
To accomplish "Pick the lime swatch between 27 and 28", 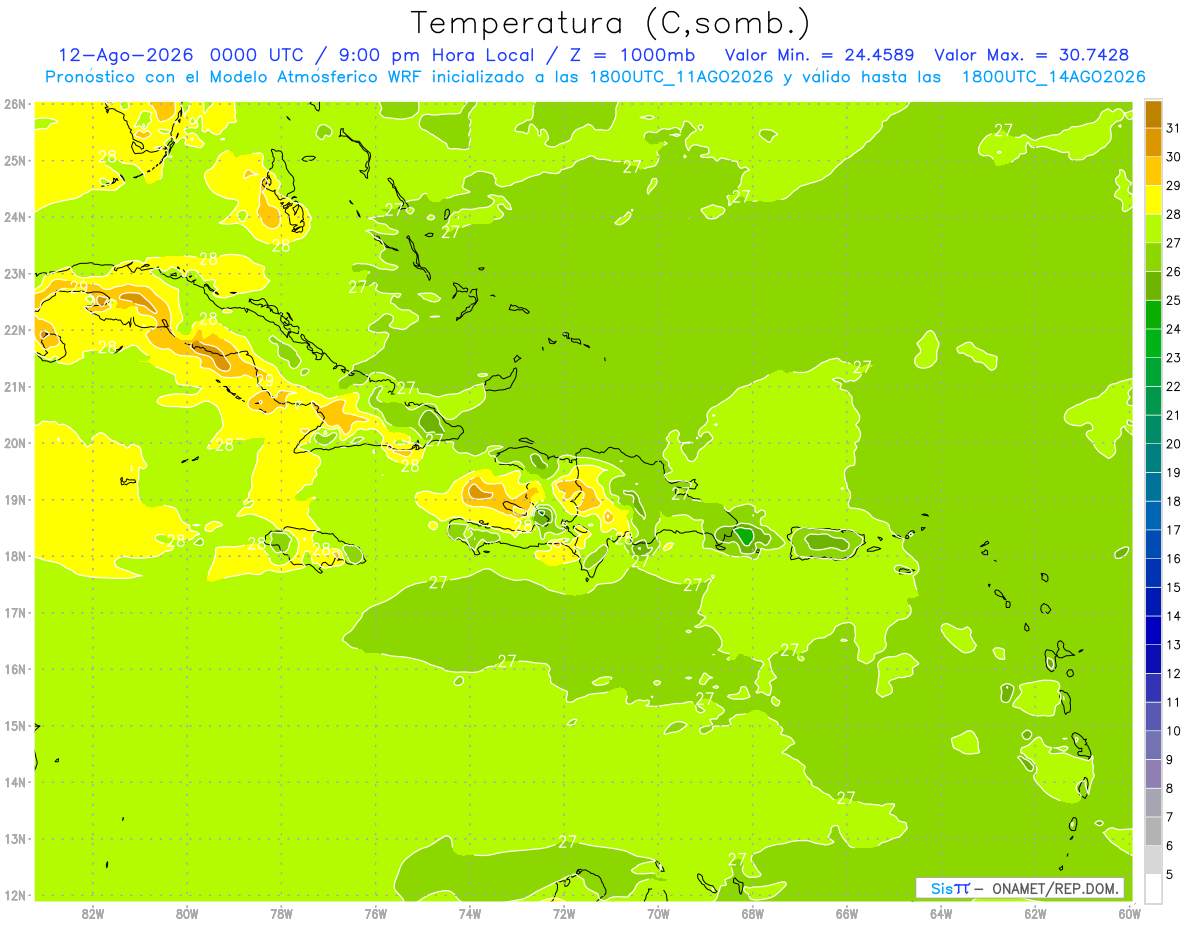I will 1153,228.
